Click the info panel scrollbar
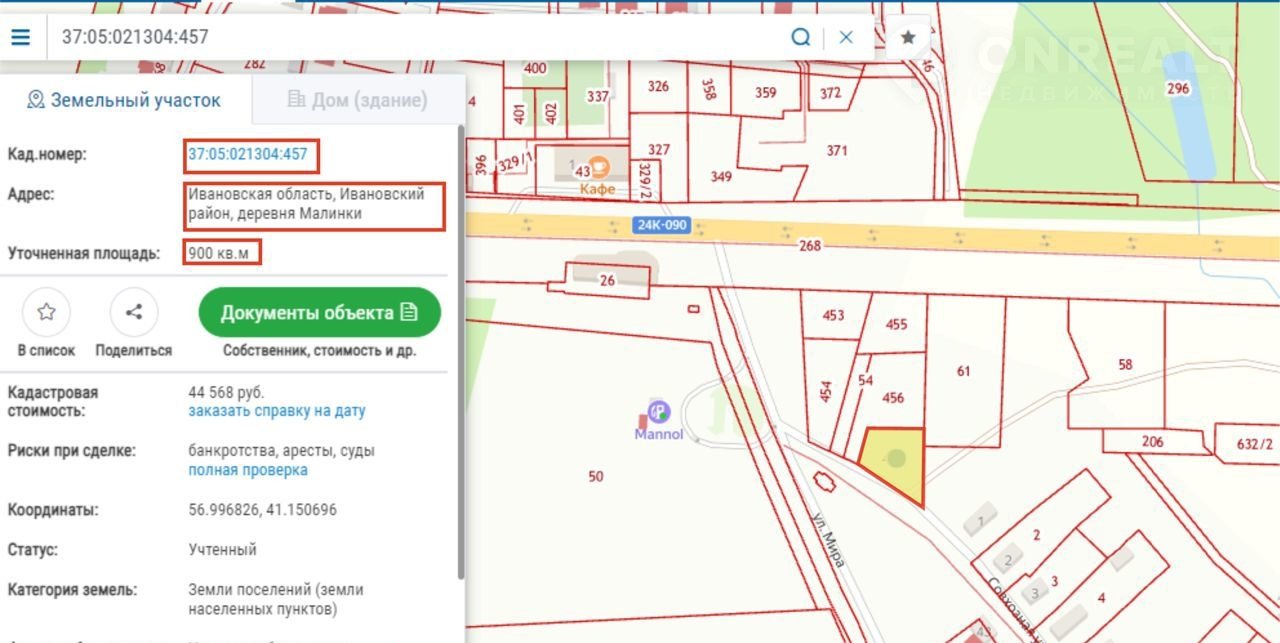Viewport: 1280px width, 643px height. click(x=461, y=350)
